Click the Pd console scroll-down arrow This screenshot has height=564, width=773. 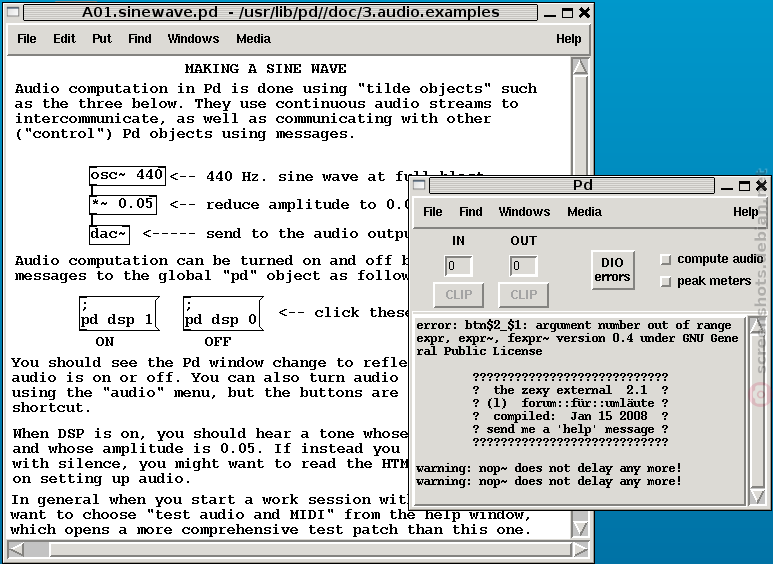coord(757,496)
